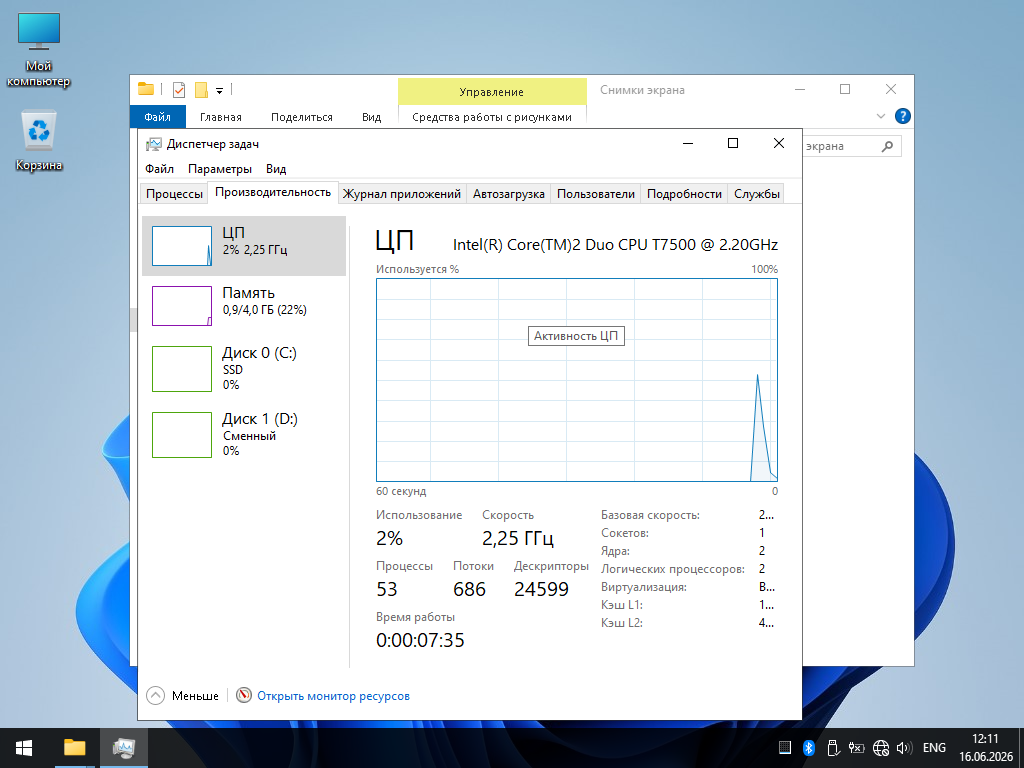Close the Диспетчер задач window
This screenshot has height=768, width=1024.
(x=778, y=143)
